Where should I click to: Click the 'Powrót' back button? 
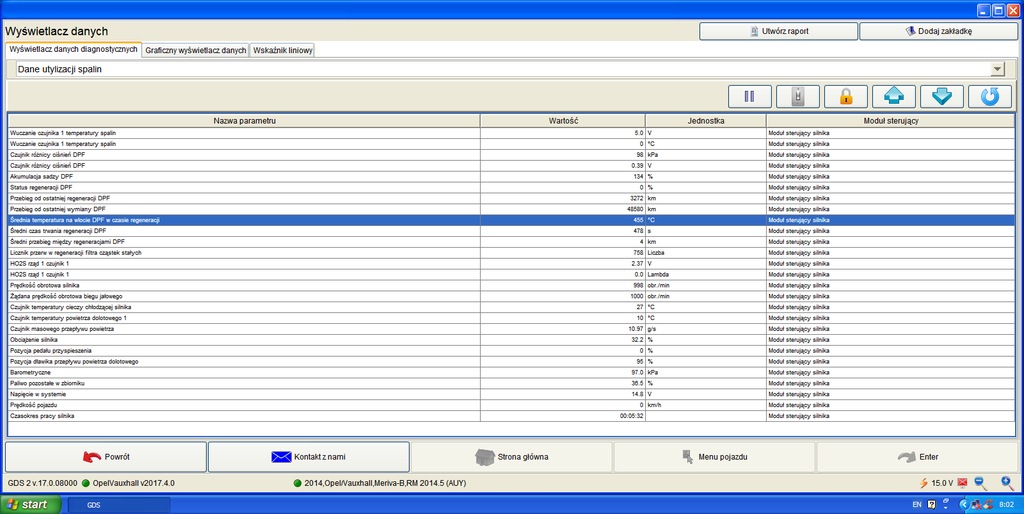[106, 457]
